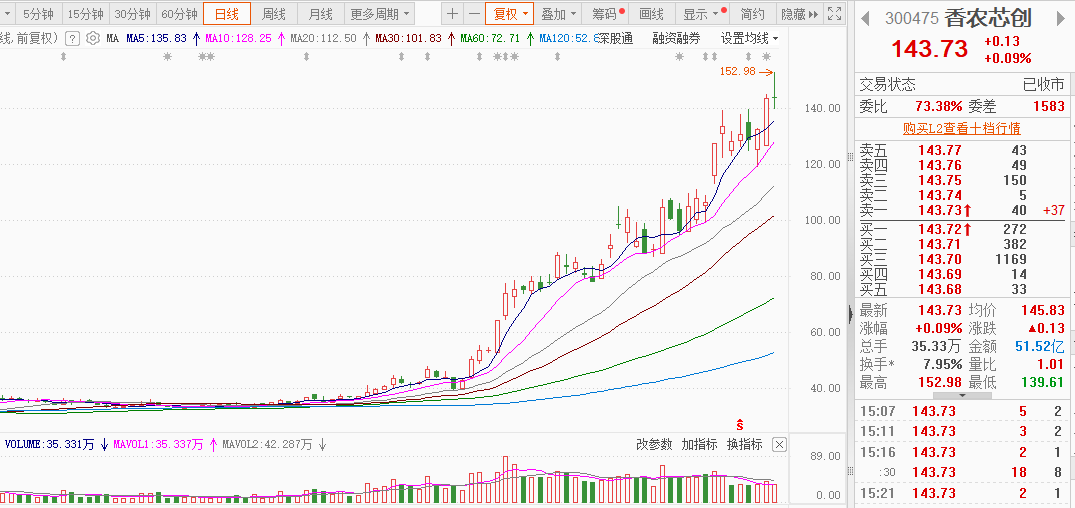Click the MA5:135.83 indicator label
Screen dimensions: 1075x508
pos(156,39)
